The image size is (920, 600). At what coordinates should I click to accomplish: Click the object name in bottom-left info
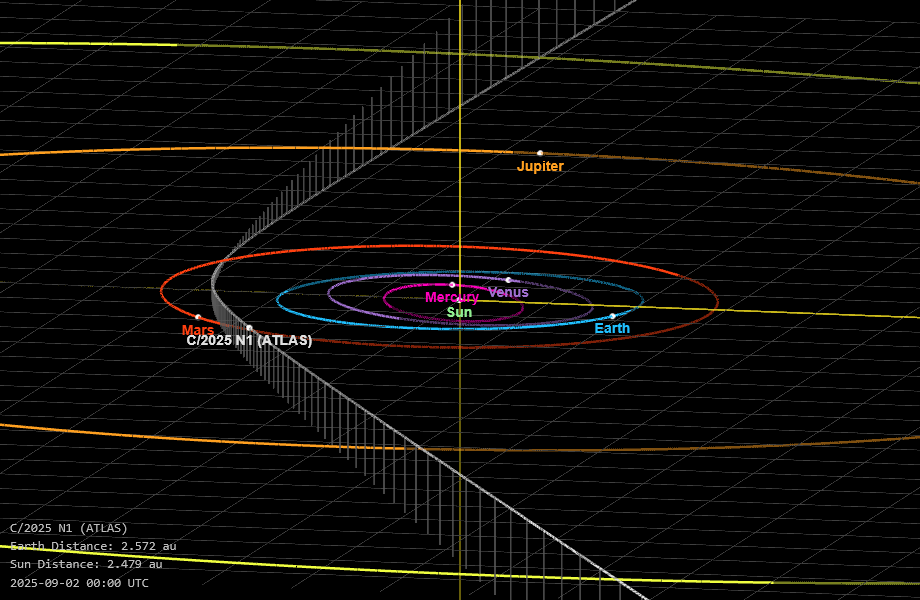[x=69, y=528]
